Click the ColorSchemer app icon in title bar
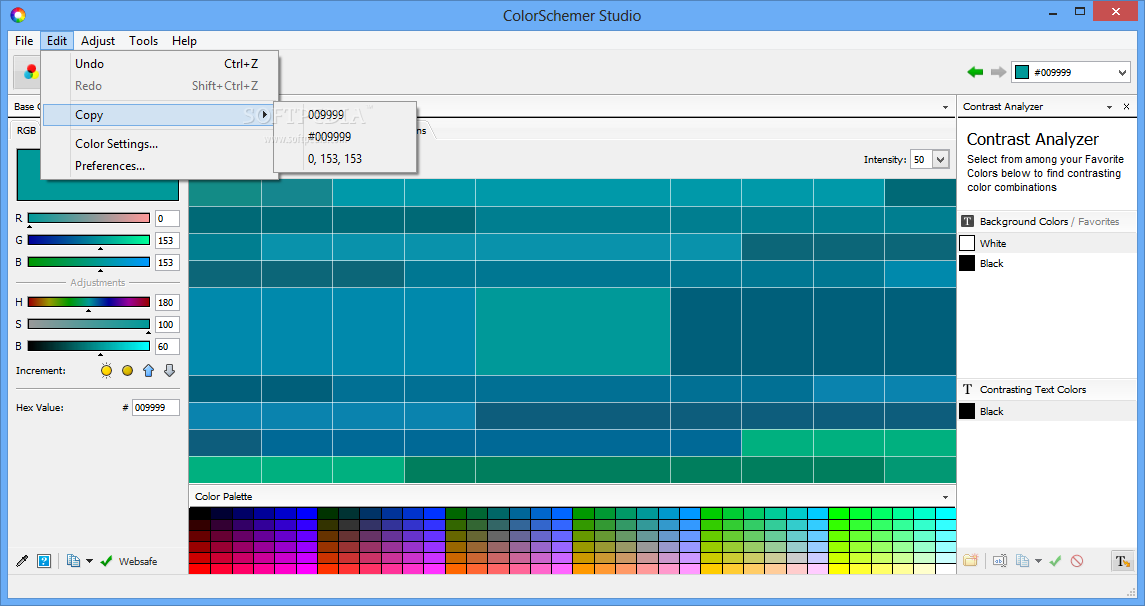The height and width of the screenshot is (606, 1145). pyautogui.click(x=18, y=15)
